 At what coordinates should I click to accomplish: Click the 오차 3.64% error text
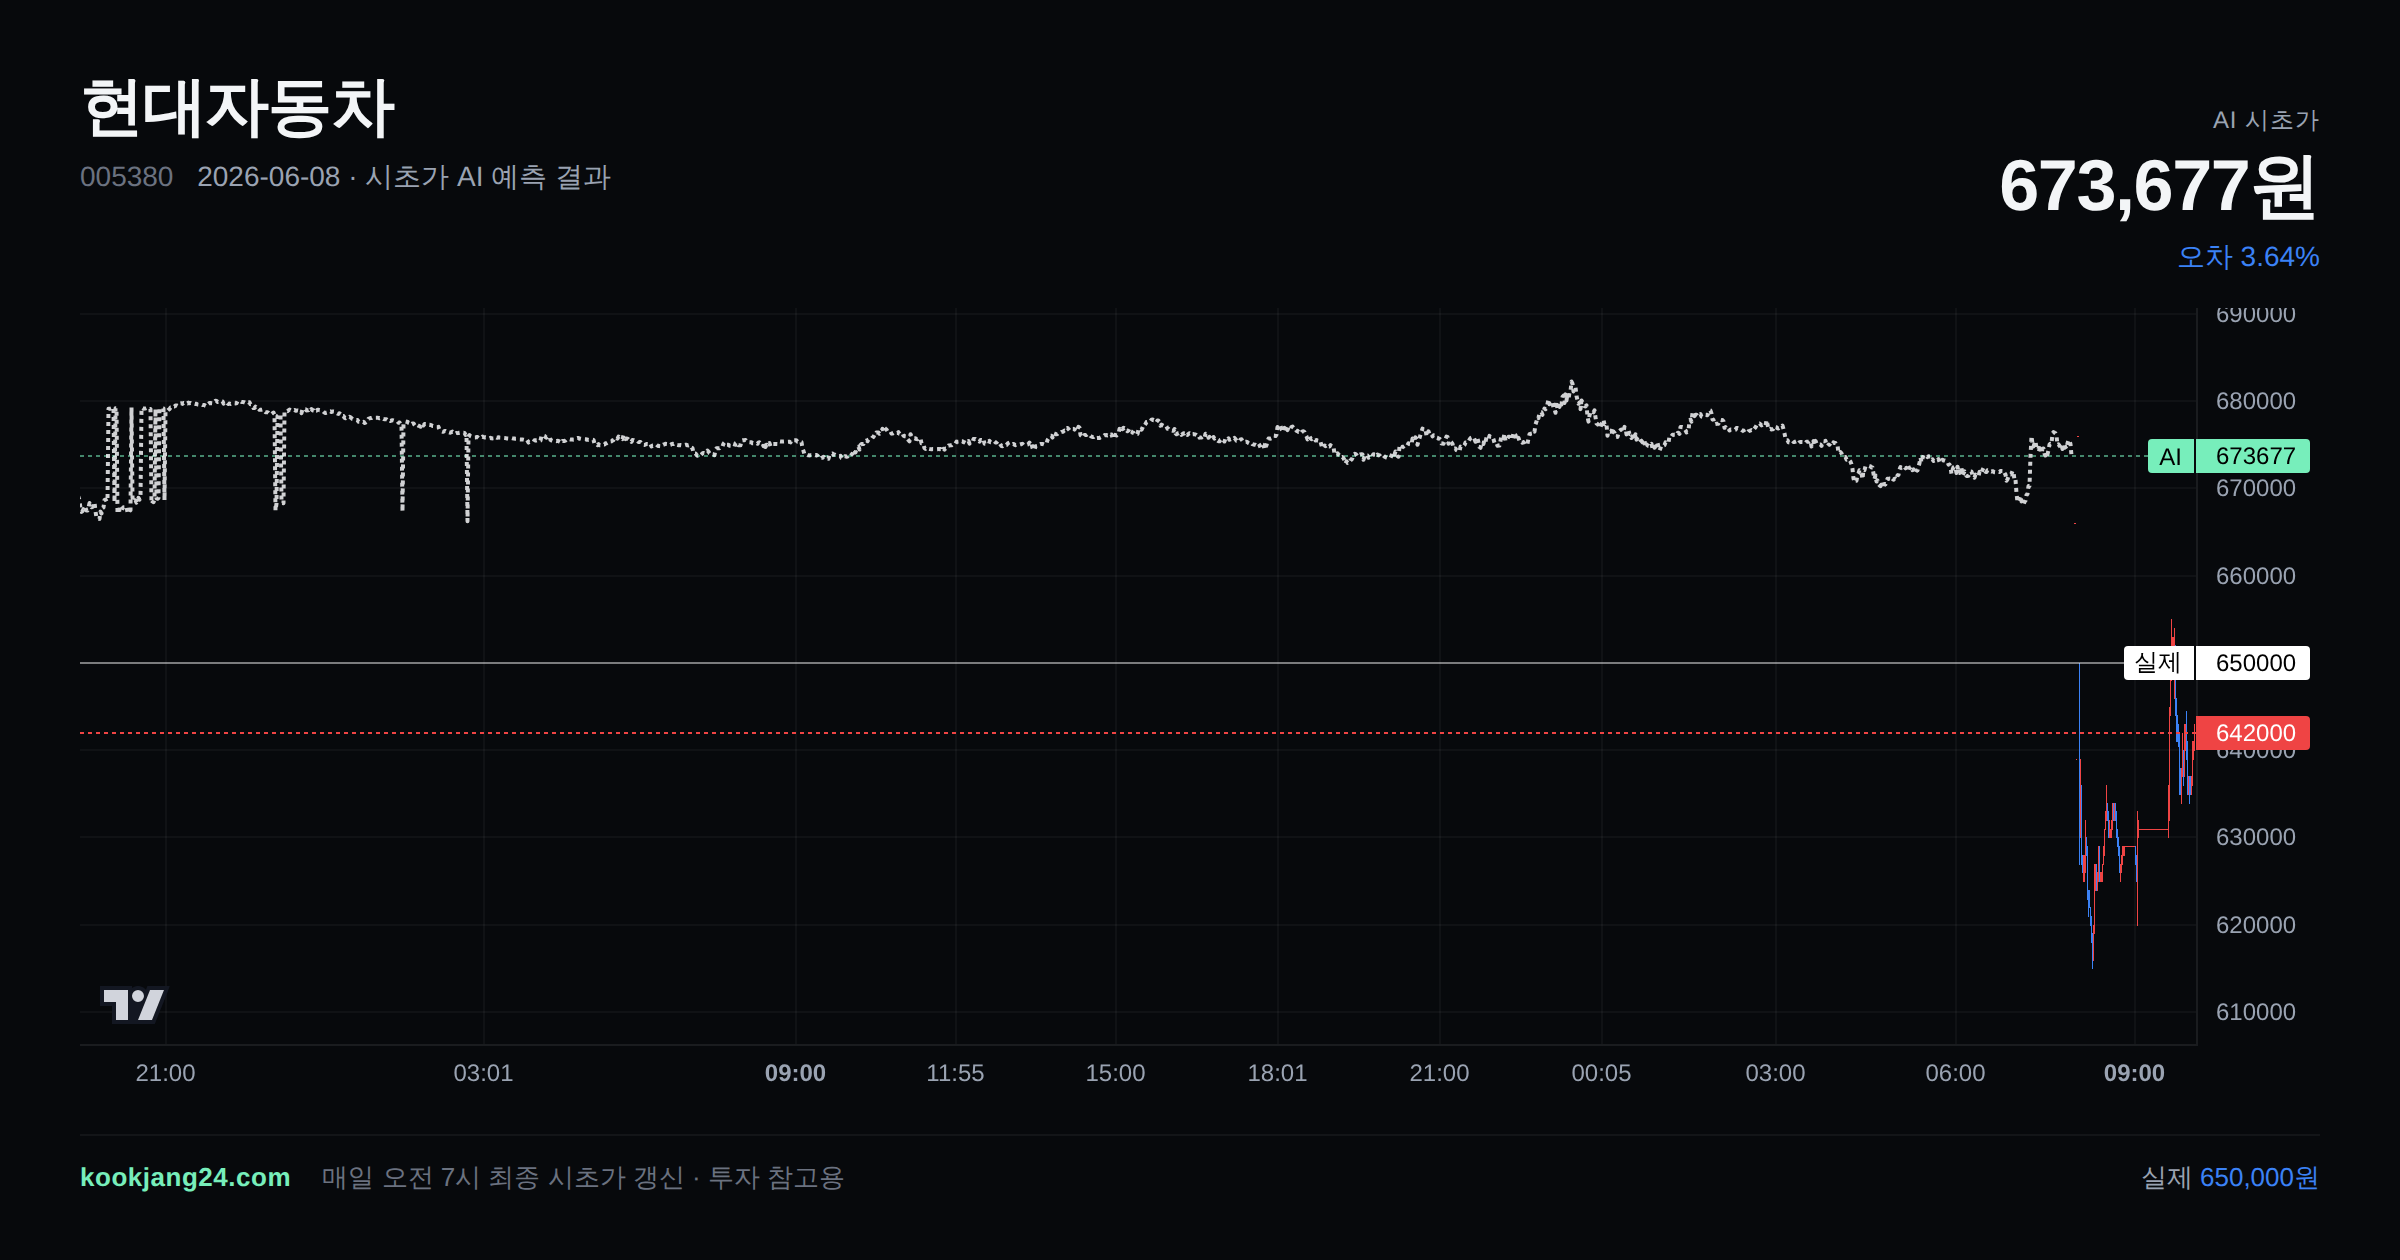pos(2248,257)
